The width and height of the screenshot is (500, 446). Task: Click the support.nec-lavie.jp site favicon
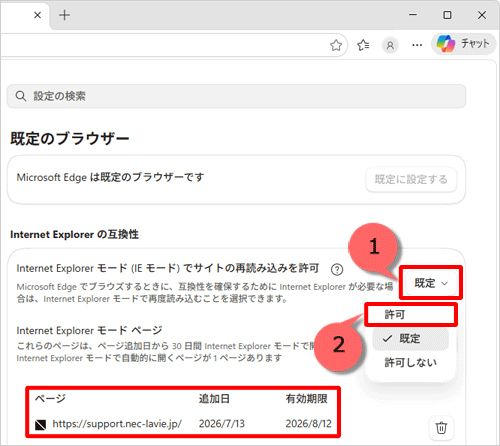[x=40, y=424]
